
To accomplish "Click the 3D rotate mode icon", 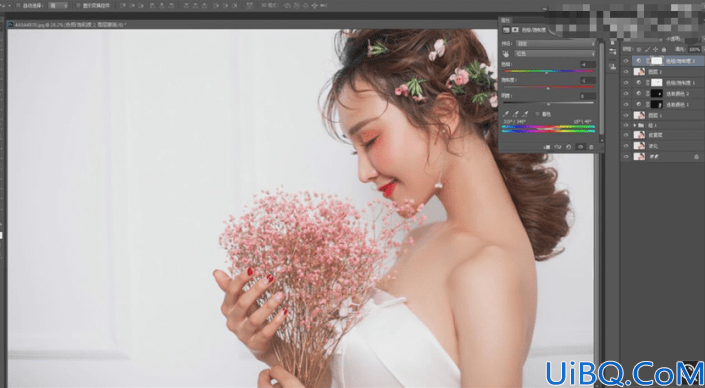I will tap(288, 5).
